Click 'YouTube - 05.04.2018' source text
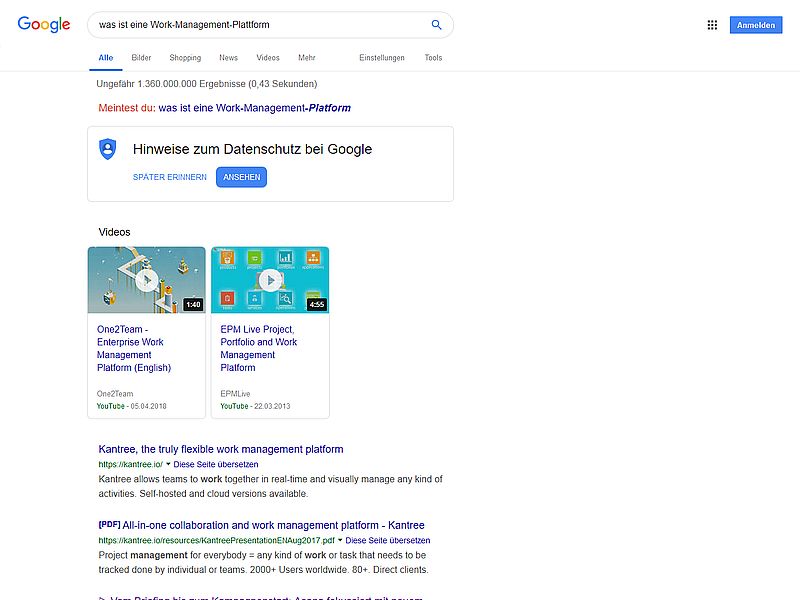Screen dimensions: 800x600 (x=132, y=406)
